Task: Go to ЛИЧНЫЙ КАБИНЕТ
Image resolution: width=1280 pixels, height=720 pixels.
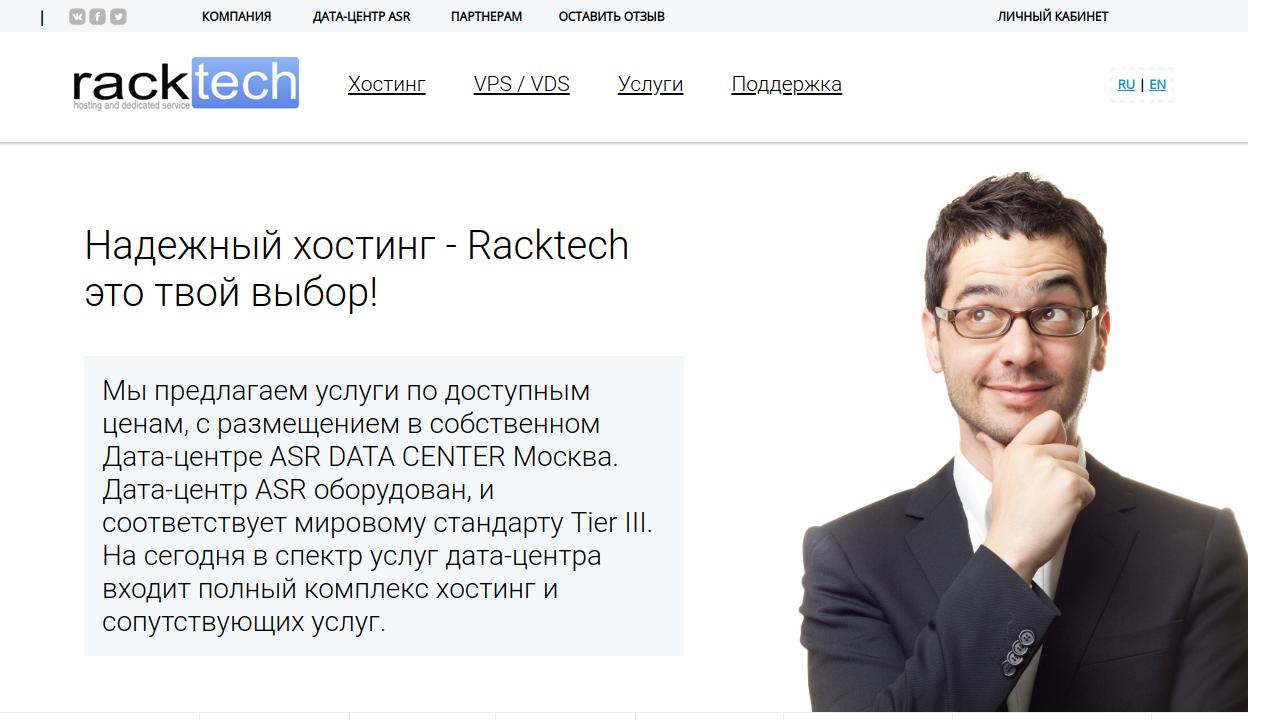Action: (x=1052, y=16)
